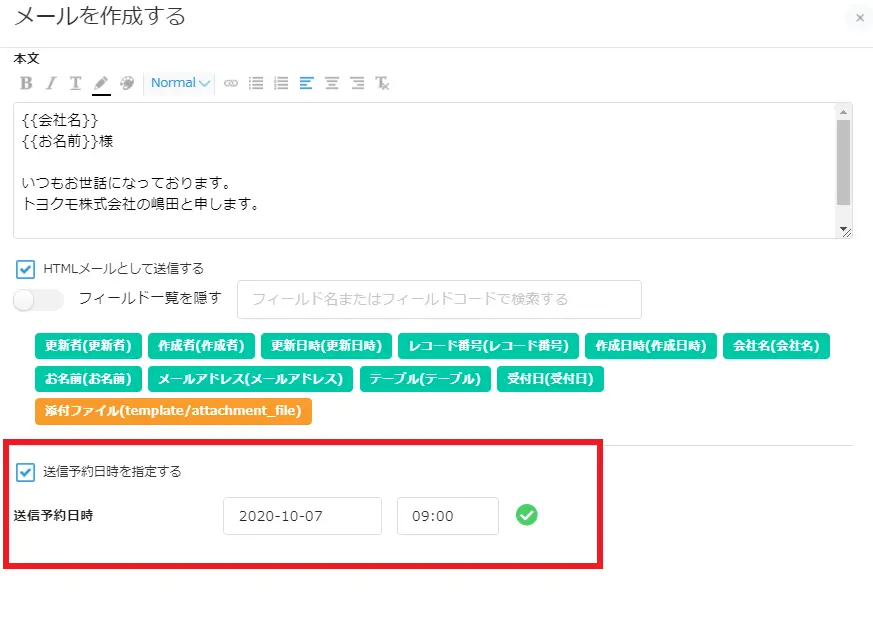
Task: Insert the 会社名(会社名) field tag
Action: (776, 346)
